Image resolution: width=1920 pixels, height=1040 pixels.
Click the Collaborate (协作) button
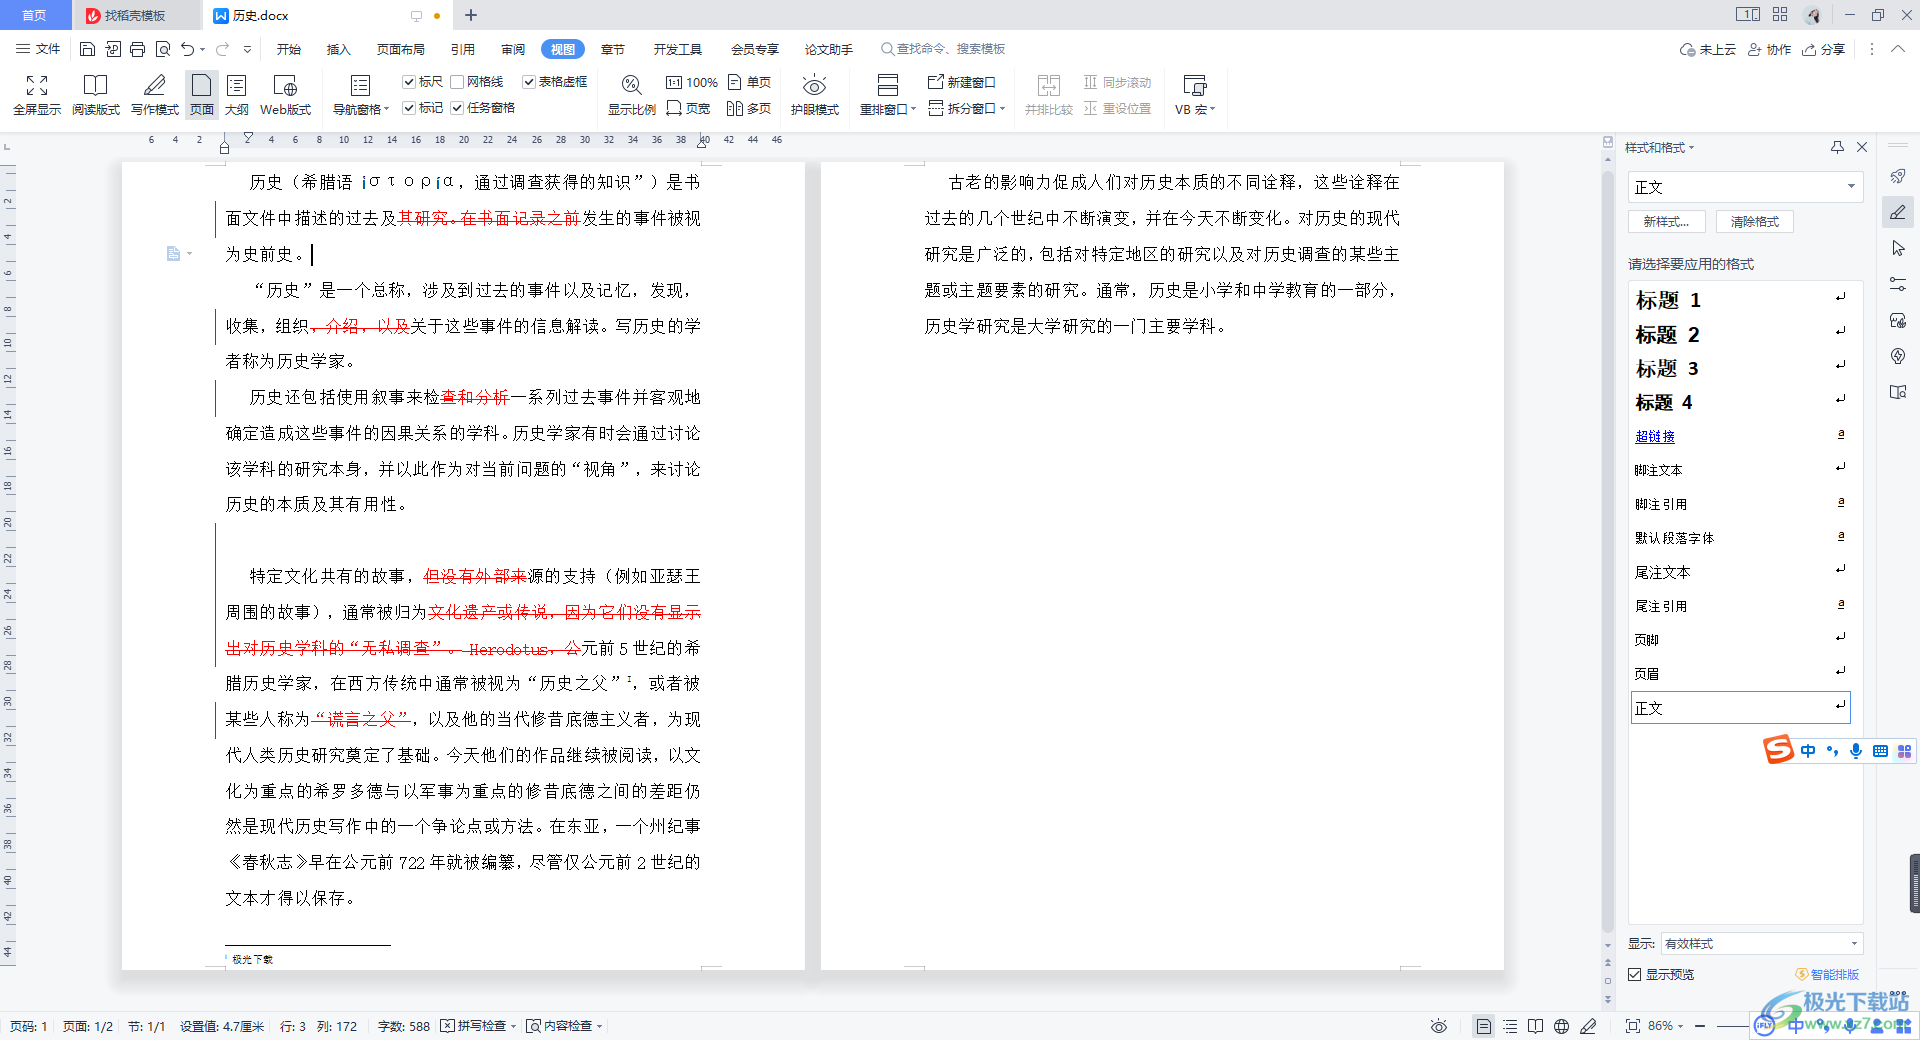click(x=1769, y=49)
